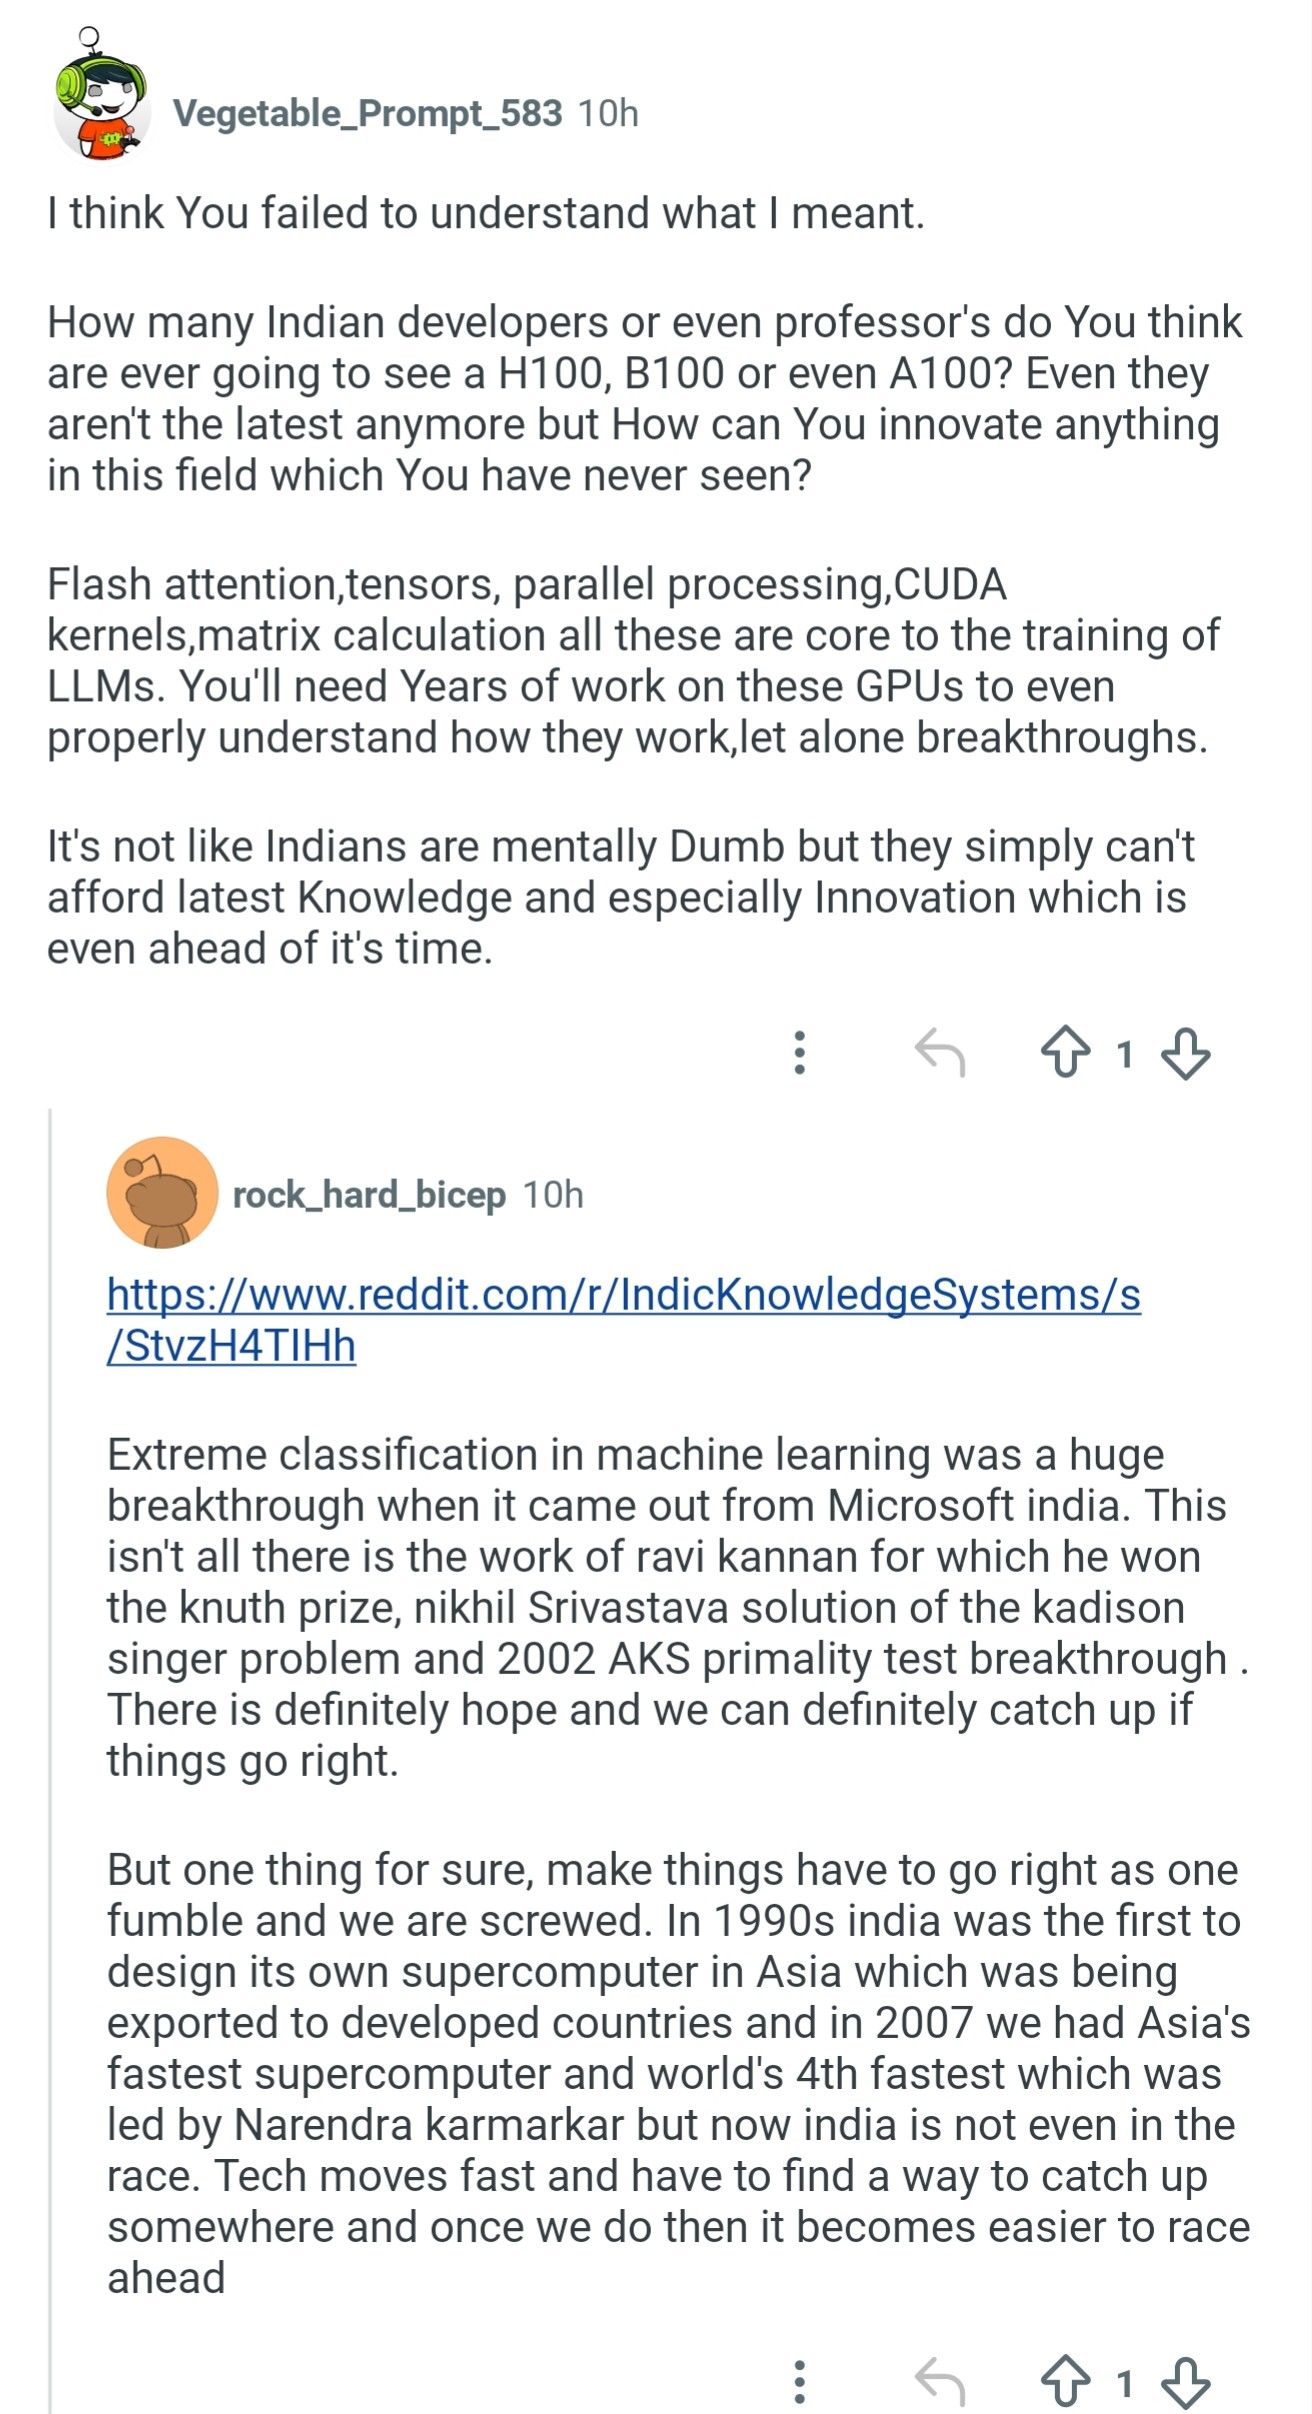Viewport: 1312px width, 2414px height.
Task: Click the 10h timestamp beside Vegetable_Prompt_583
Action: point(608,114)
